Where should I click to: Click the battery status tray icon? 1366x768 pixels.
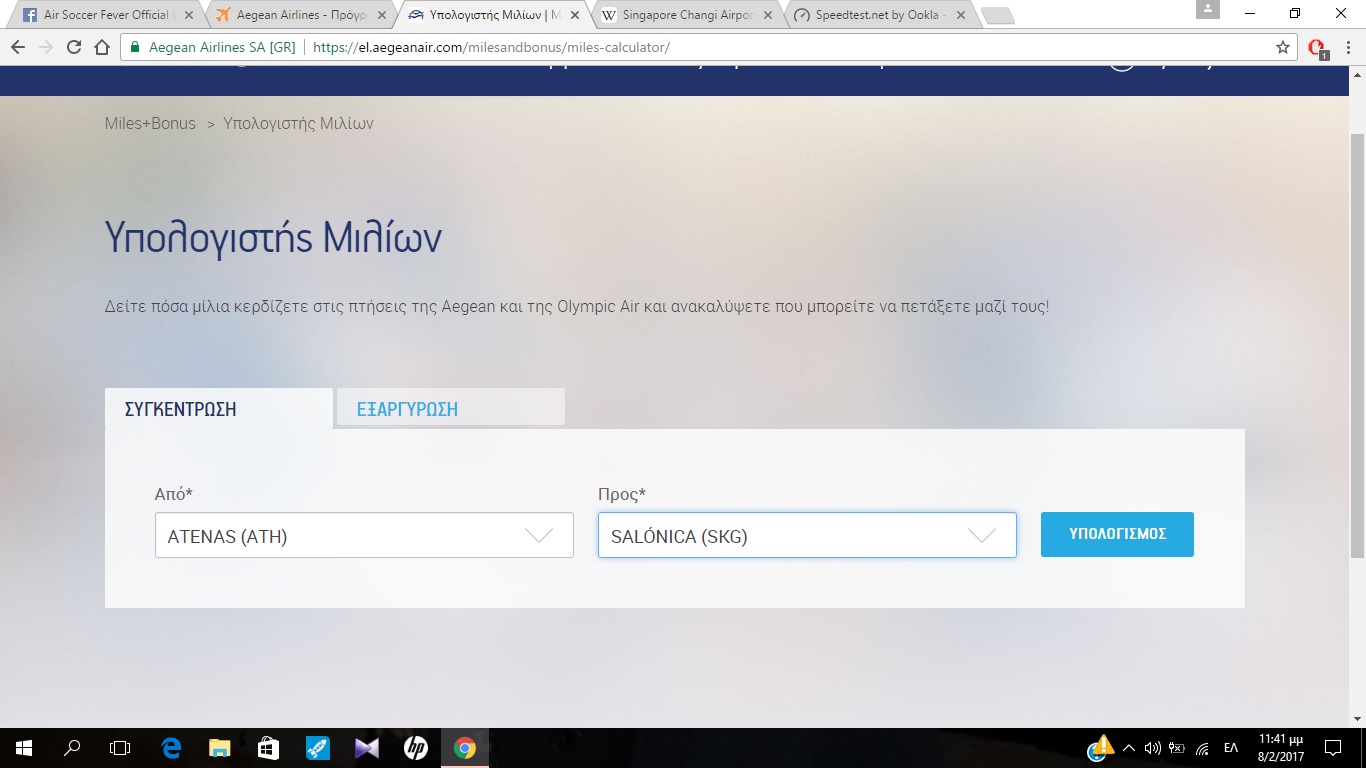coord(1177,747)
